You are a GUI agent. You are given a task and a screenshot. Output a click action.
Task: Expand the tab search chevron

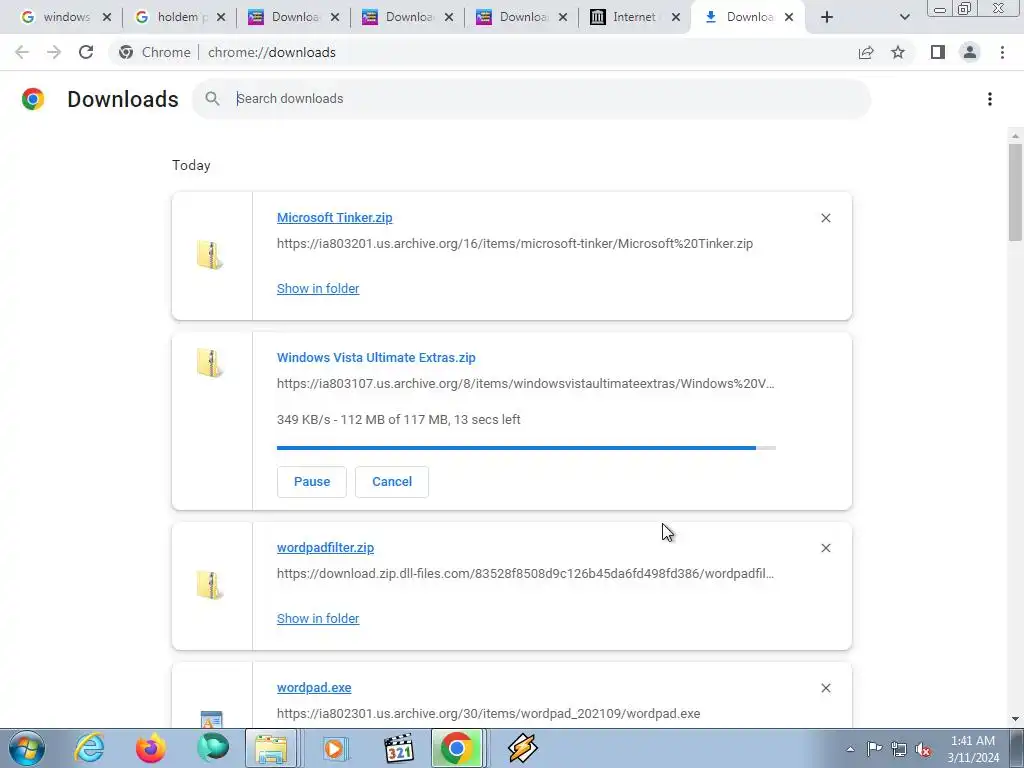904,17
